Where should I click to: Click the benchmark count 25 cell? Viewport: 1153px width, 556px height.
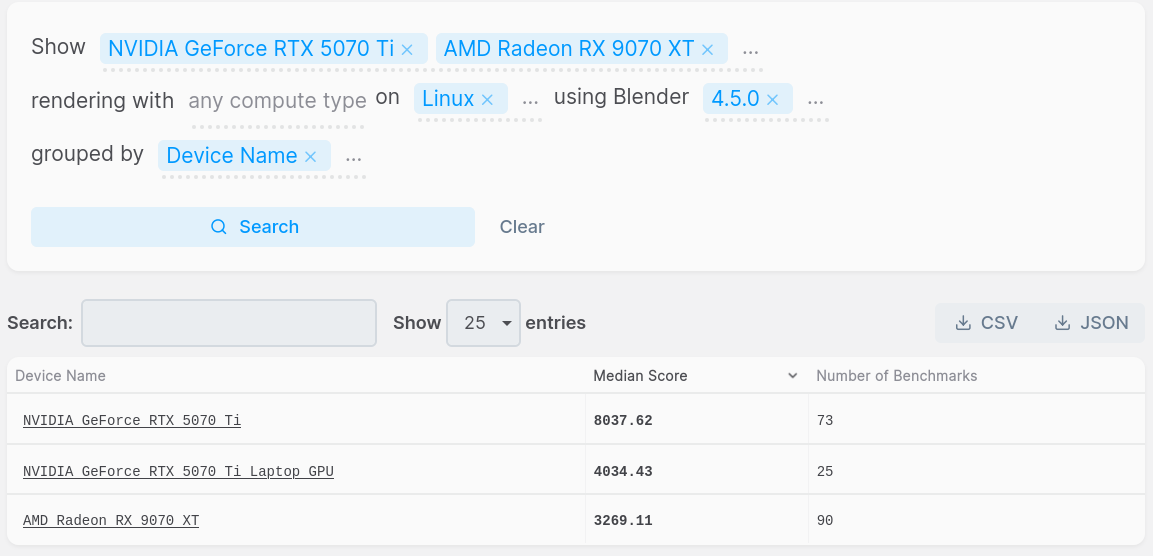(x=824, y=471)
